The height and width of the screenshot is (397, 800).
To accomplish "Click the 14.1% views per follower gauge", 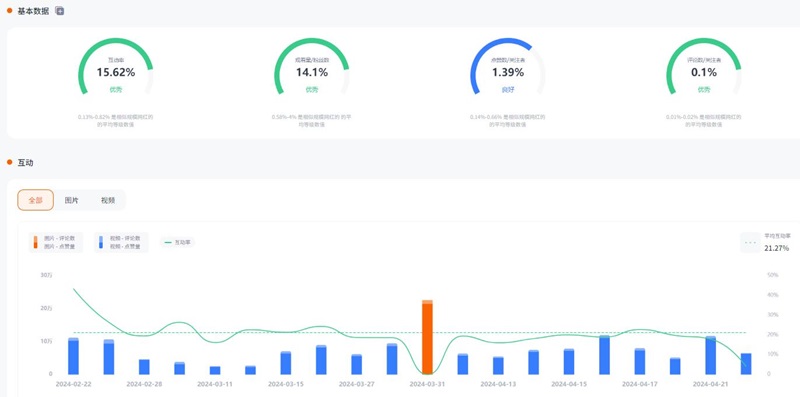I will click(312, 66).
